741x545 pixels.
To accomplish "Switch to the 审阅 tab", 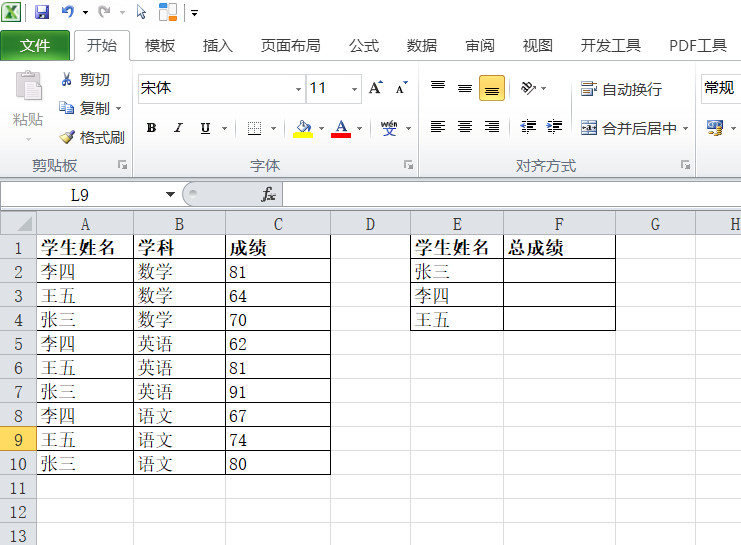I will (480, 45).
